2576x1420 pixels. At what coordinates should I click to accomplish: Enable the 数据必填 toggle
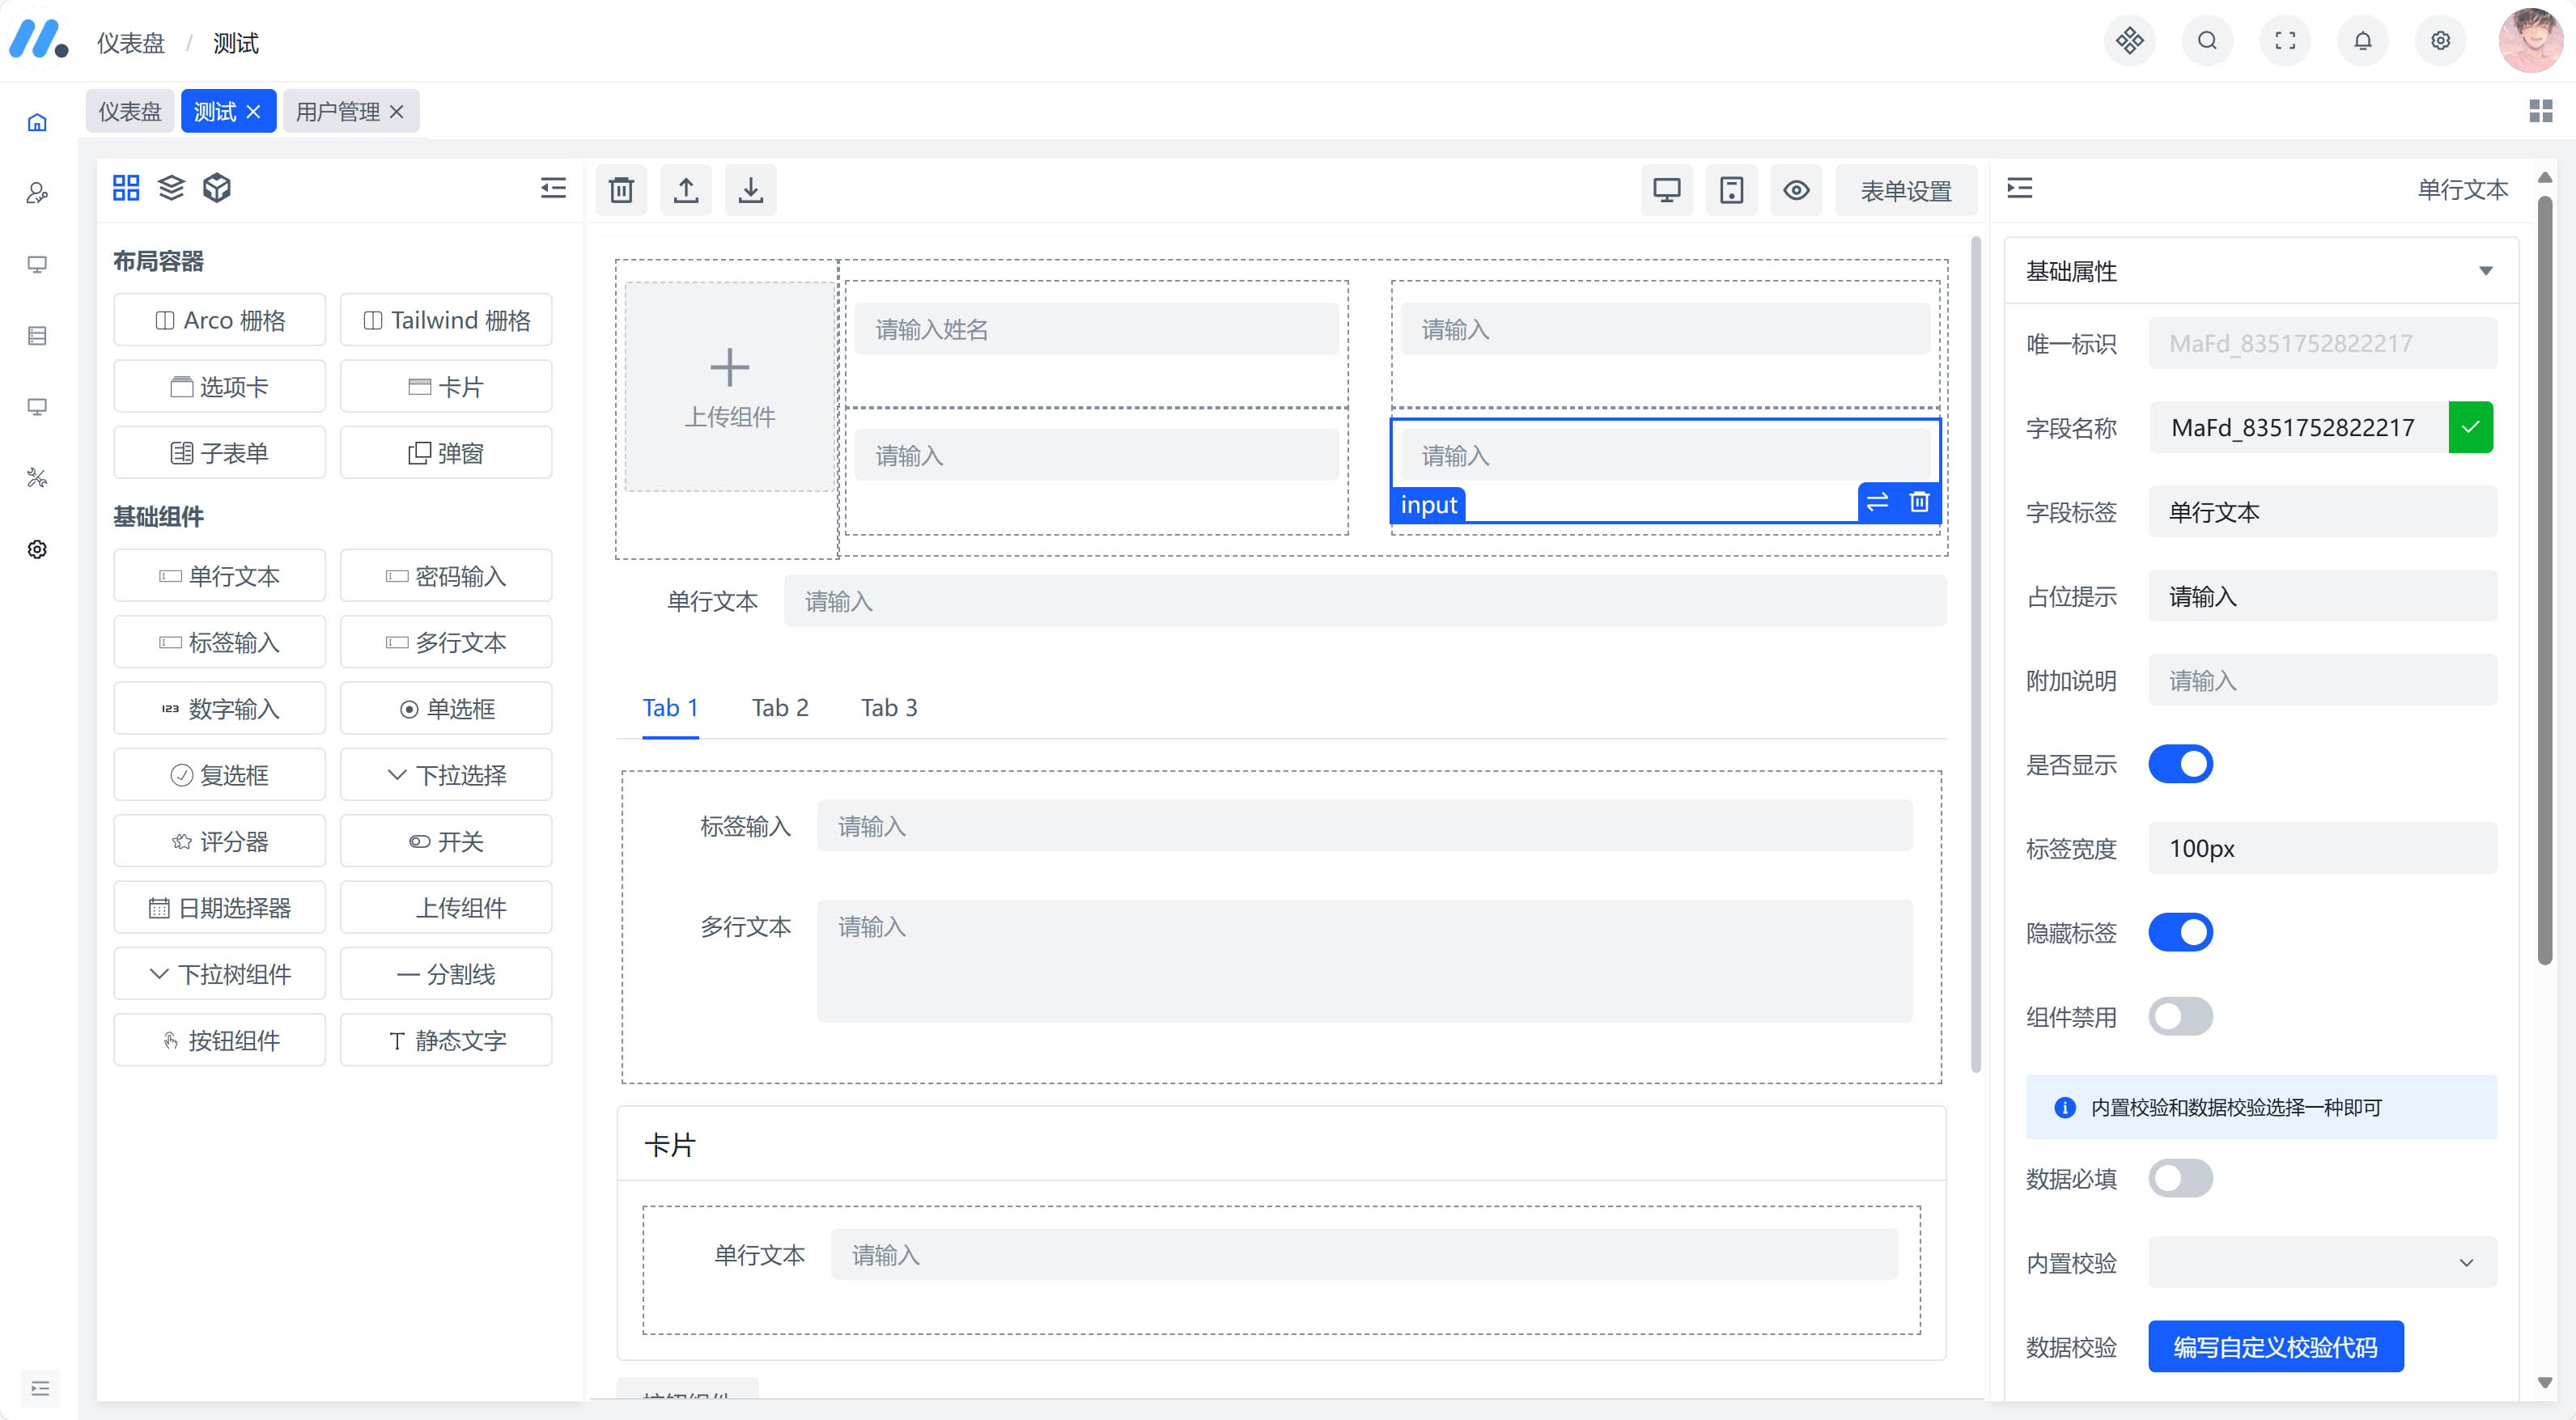(x=2181, y=1178)
